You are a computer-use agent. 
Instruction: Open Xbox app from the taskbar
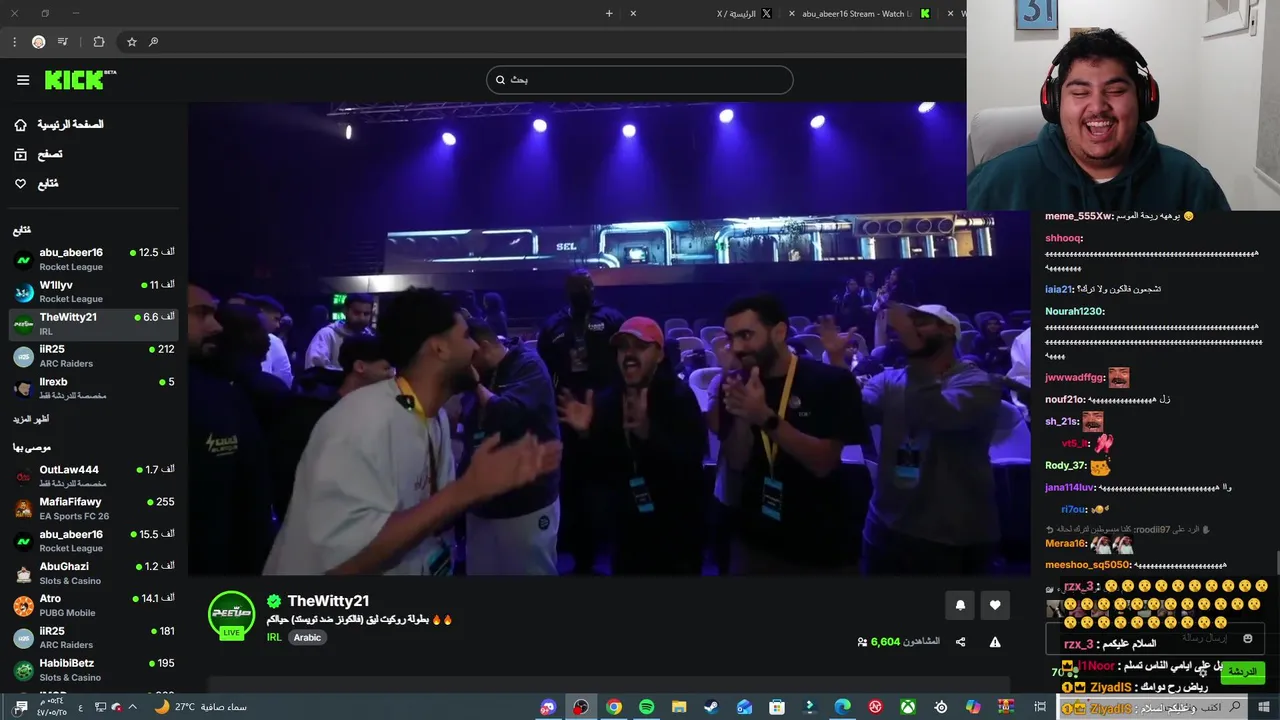point(908,707)
